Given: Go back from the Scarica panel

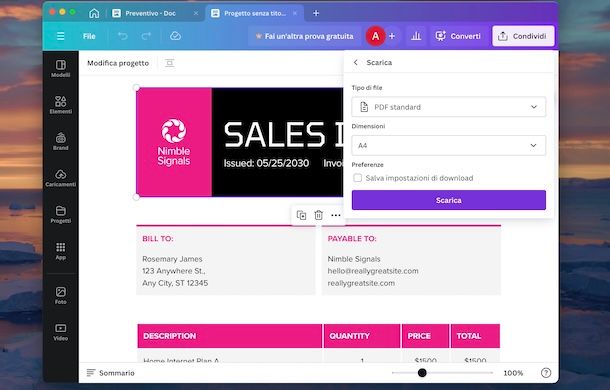Looking at the screenshot, I should coord(356,62).
